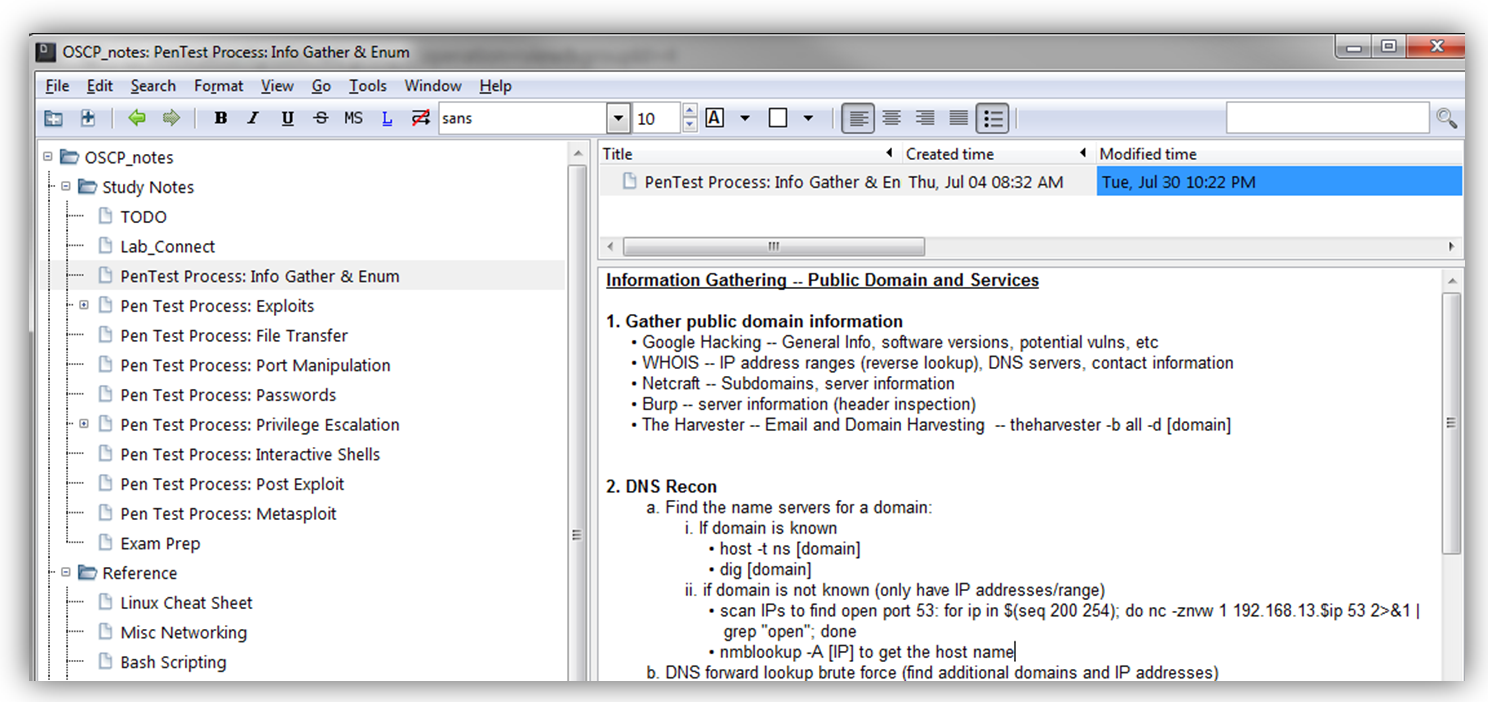Expand the Pen Test Process: Exploits node
The width and height of the screenshot is (1488, 702).
[x=84, y=305]
